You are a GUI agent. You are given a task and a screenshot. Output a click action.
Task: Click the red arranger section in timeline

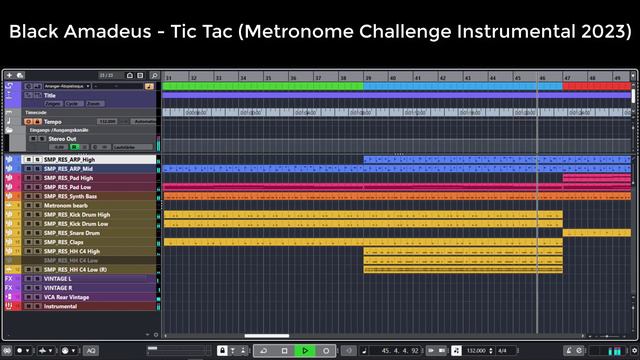point(597,86)
